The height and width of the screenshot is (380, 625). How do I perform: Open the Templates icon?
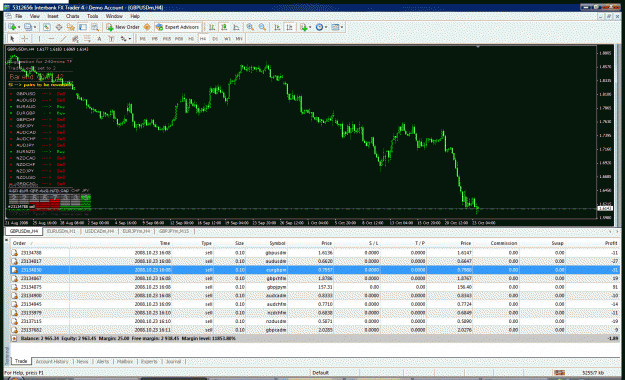(x=335, y=27)
